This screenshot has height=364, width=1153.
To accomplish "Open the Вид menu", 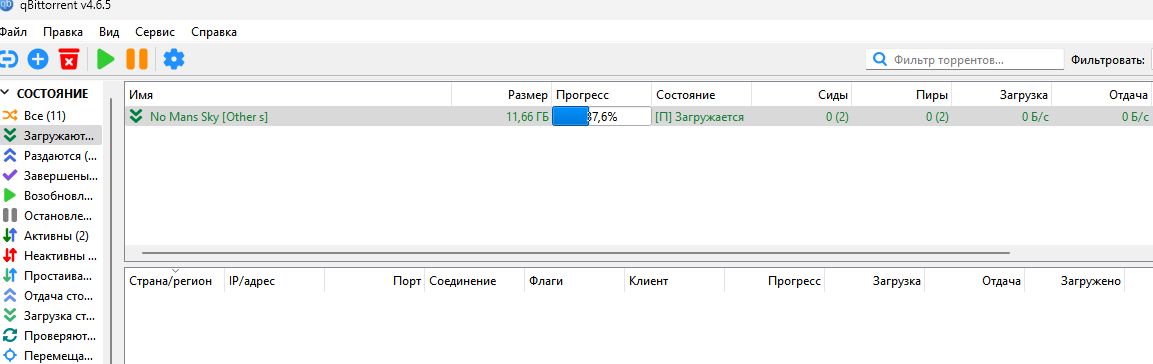I will (109, 32).
